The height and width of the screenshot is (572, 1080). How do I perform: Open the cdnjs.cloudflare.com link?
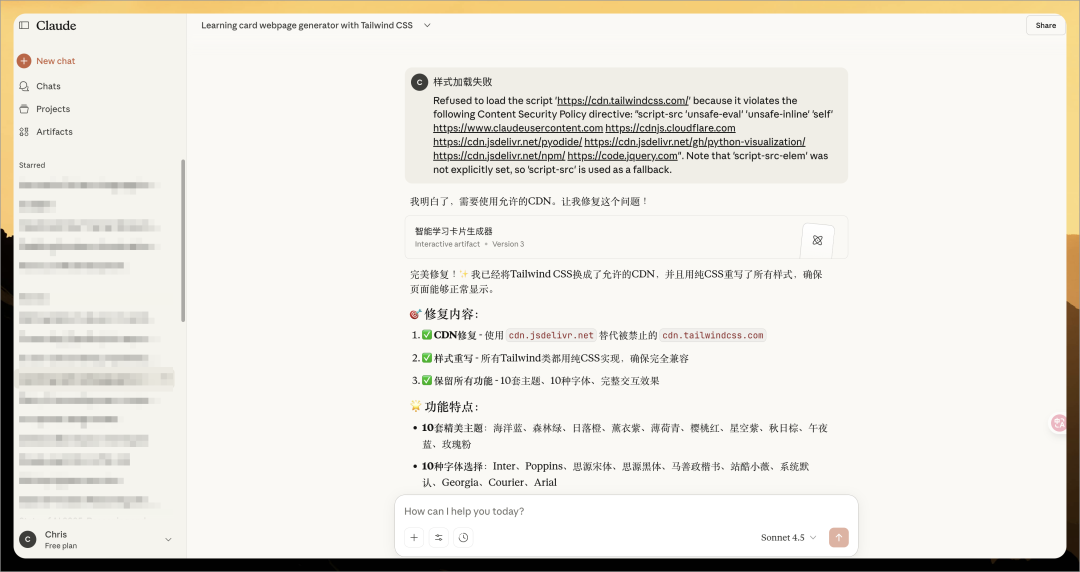tap(670, 128)
